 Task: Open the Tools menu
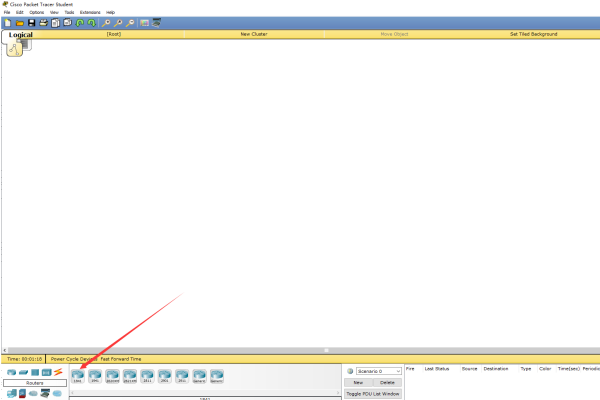69,12
